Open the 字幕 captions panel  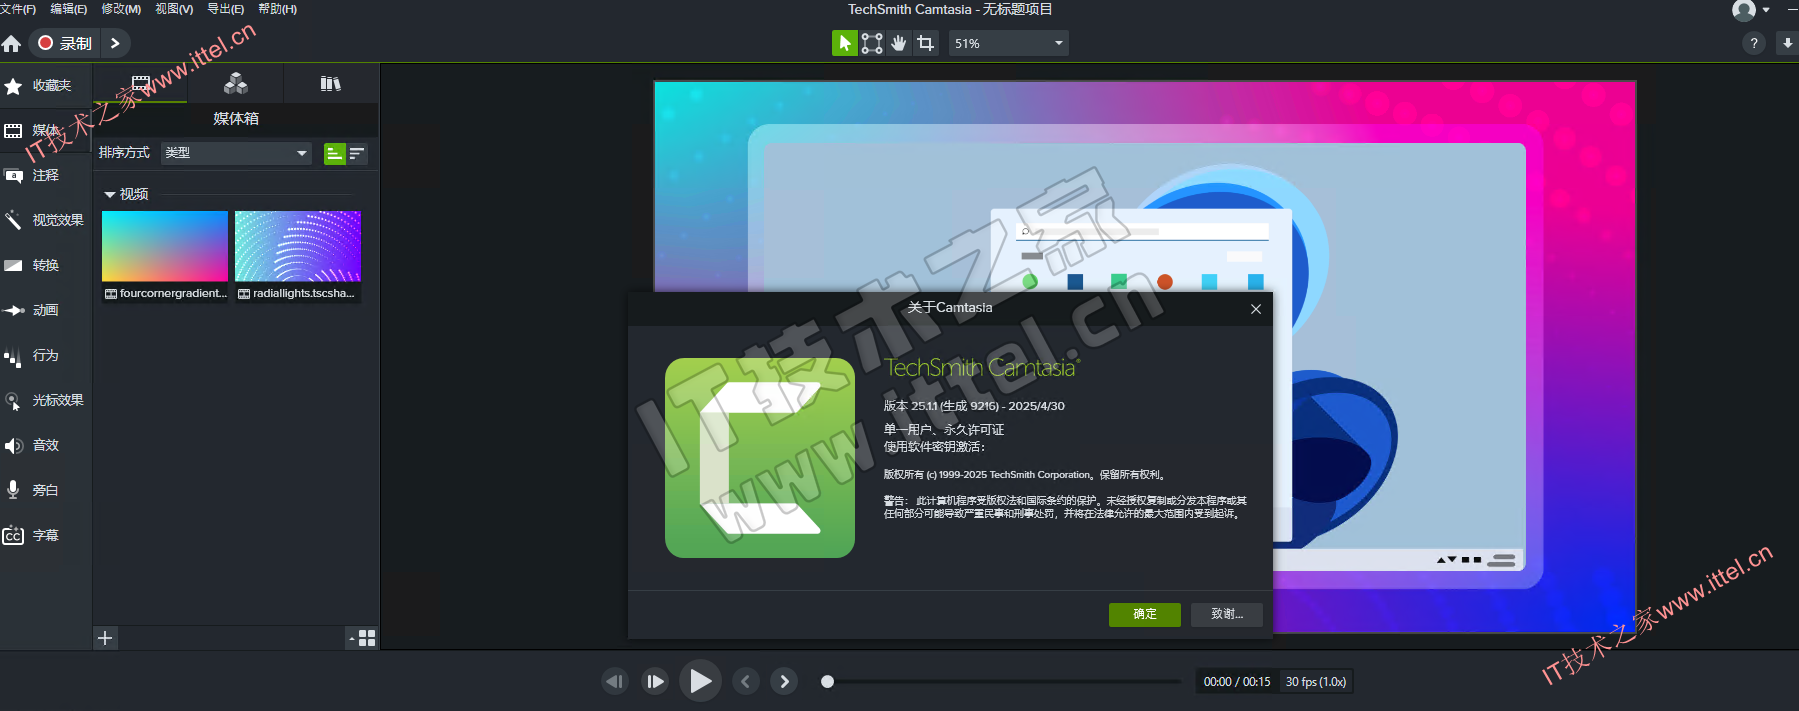[x=46, y=535]
